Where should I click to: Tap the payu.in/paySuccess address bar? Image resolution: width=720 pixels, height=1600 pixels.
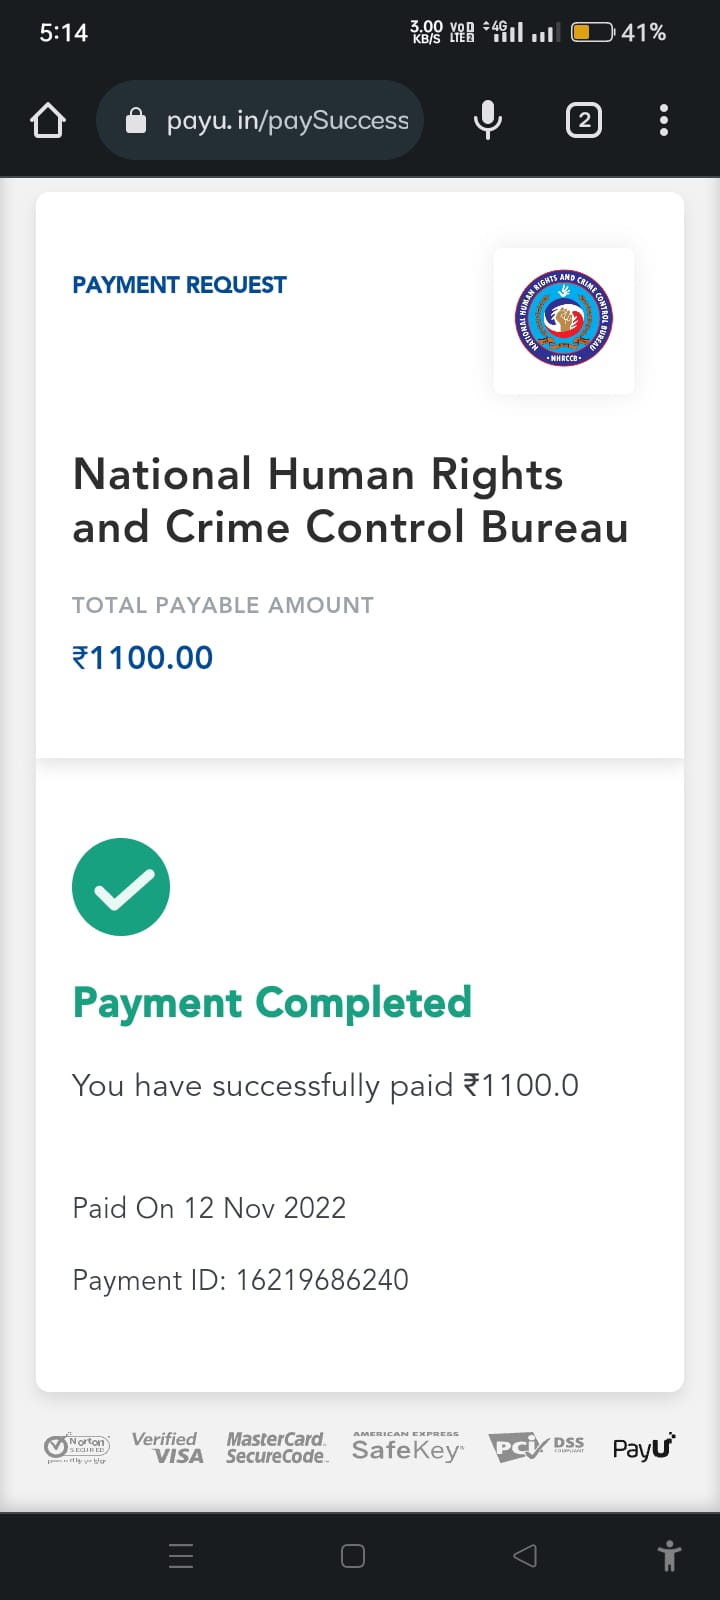tap(287, 121)
